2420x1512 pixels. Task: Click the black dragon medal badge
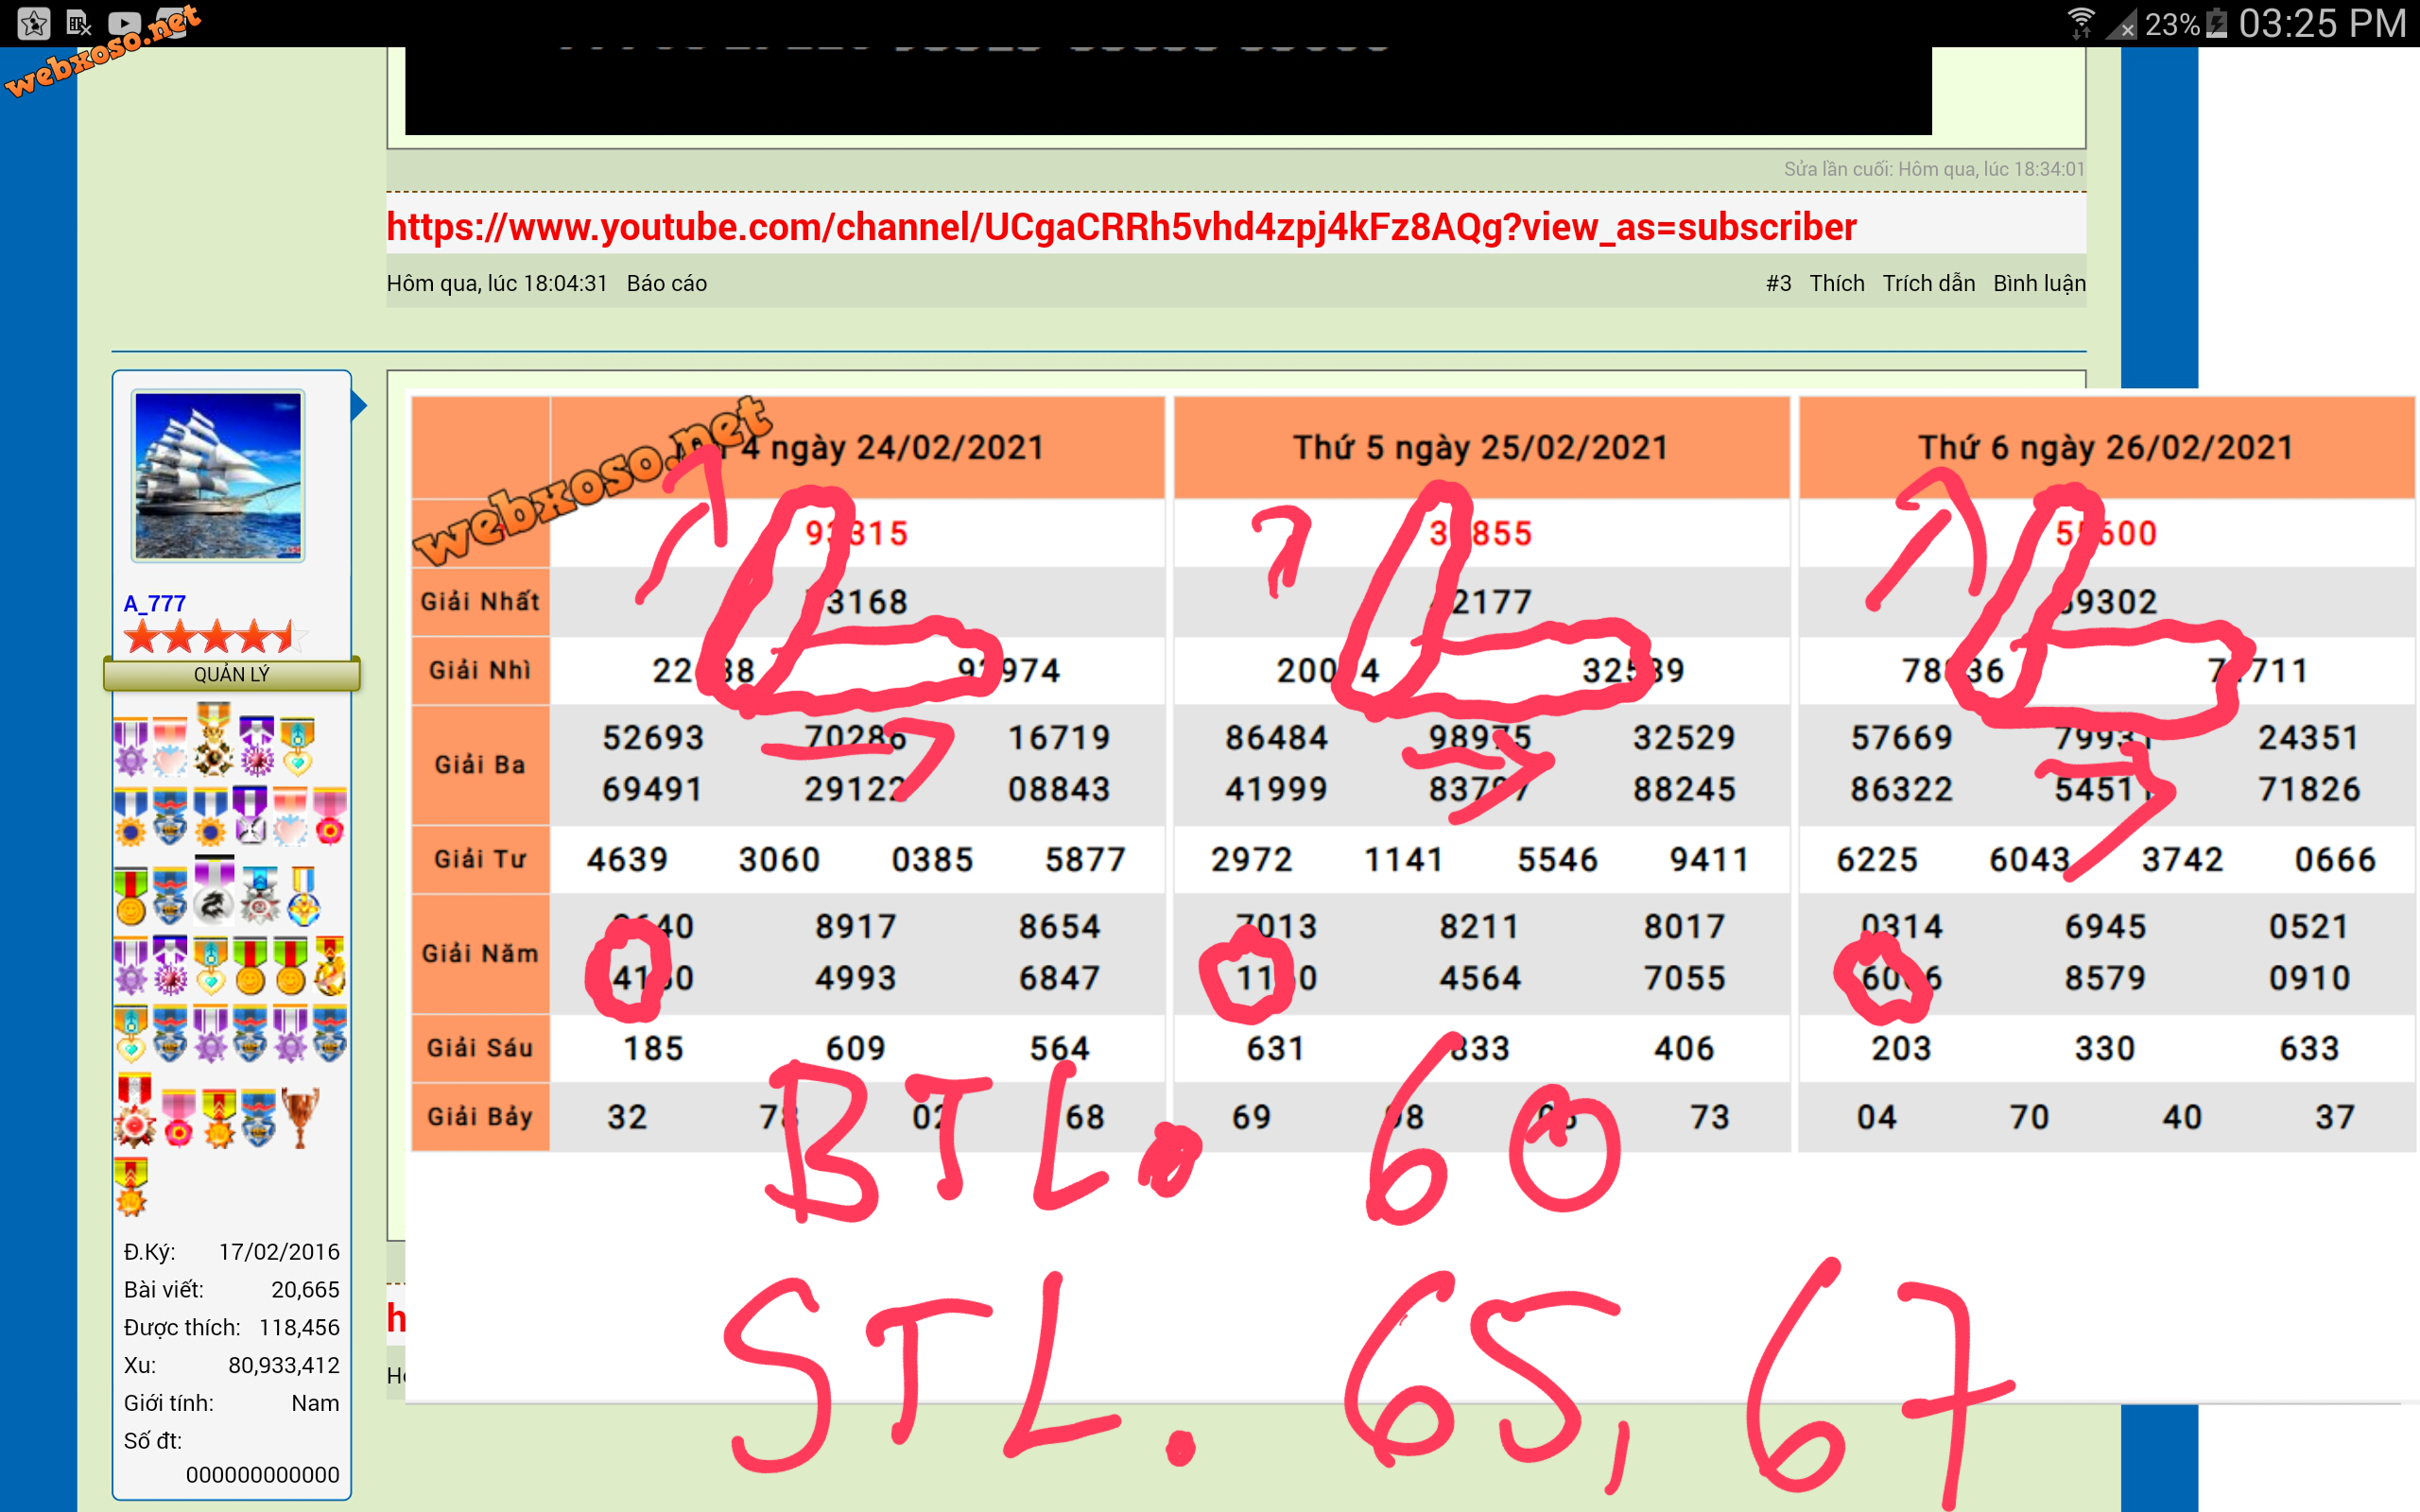coord(212,893)
